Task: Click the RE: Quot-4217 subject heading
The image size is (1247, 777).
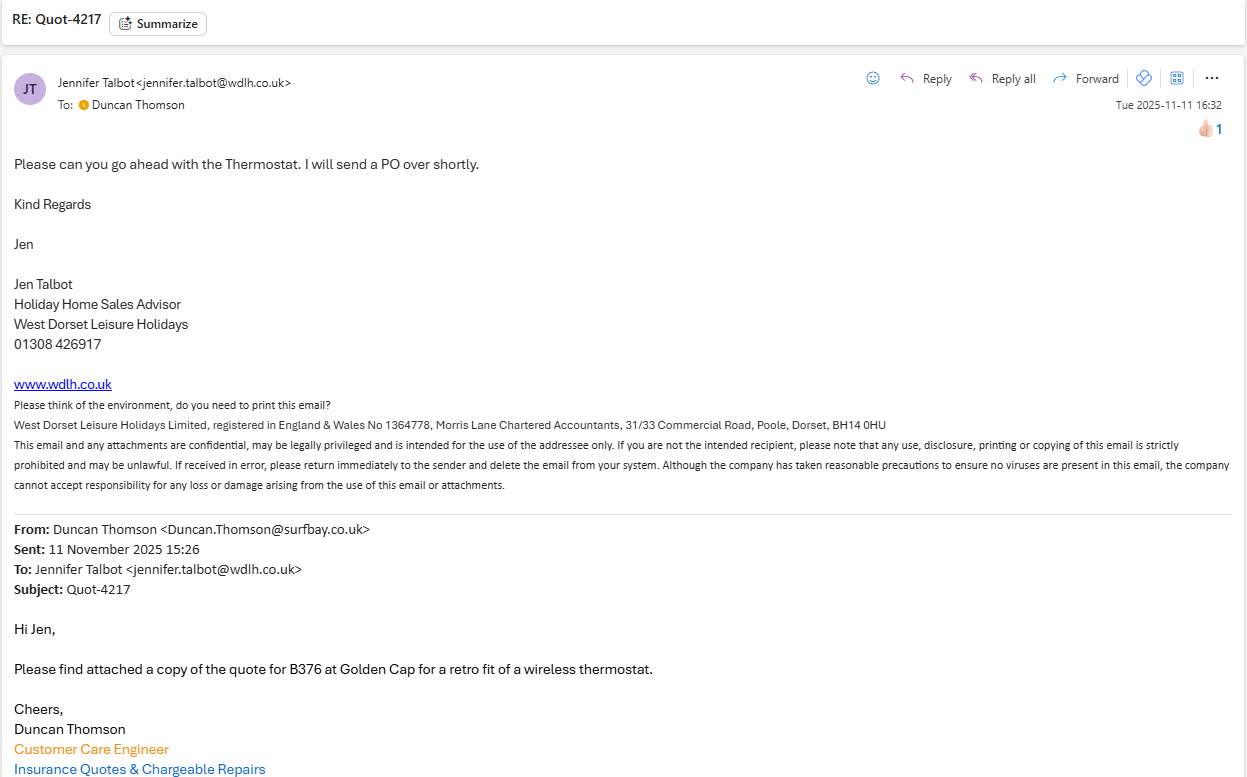Action: pyautogui.click(x=56, y=19)
